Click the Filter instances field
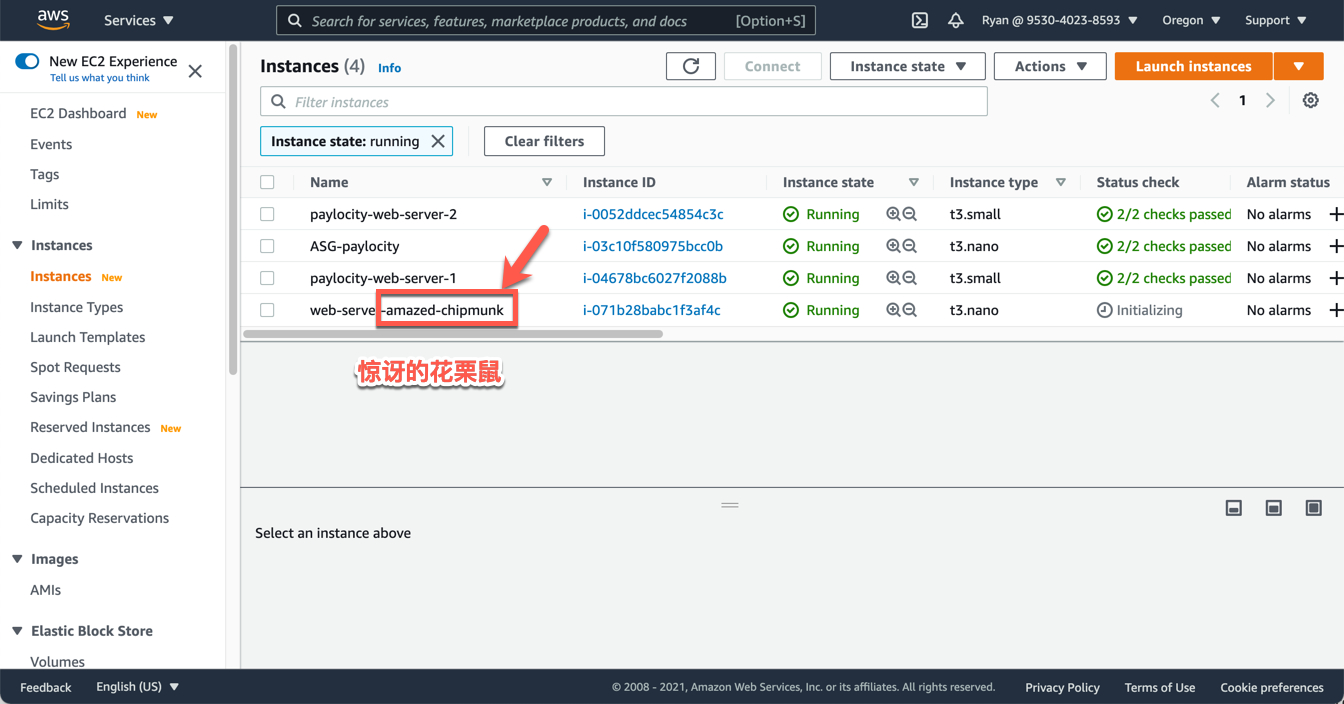The width and height of the screenshot is (1344, 704). (624, 101)
